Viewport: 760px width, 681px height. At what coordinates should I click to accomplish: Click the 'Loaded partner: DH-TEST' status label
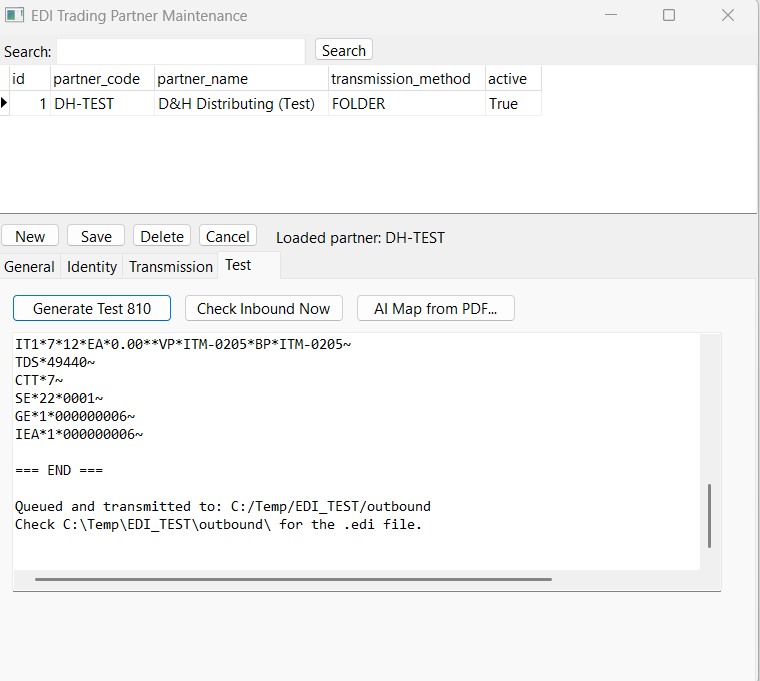tap(360, 238)
